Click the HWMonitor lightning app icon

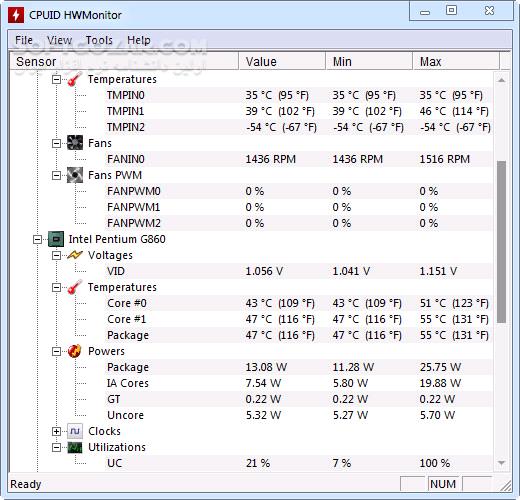pyautogui.click(x=16, y=15)
